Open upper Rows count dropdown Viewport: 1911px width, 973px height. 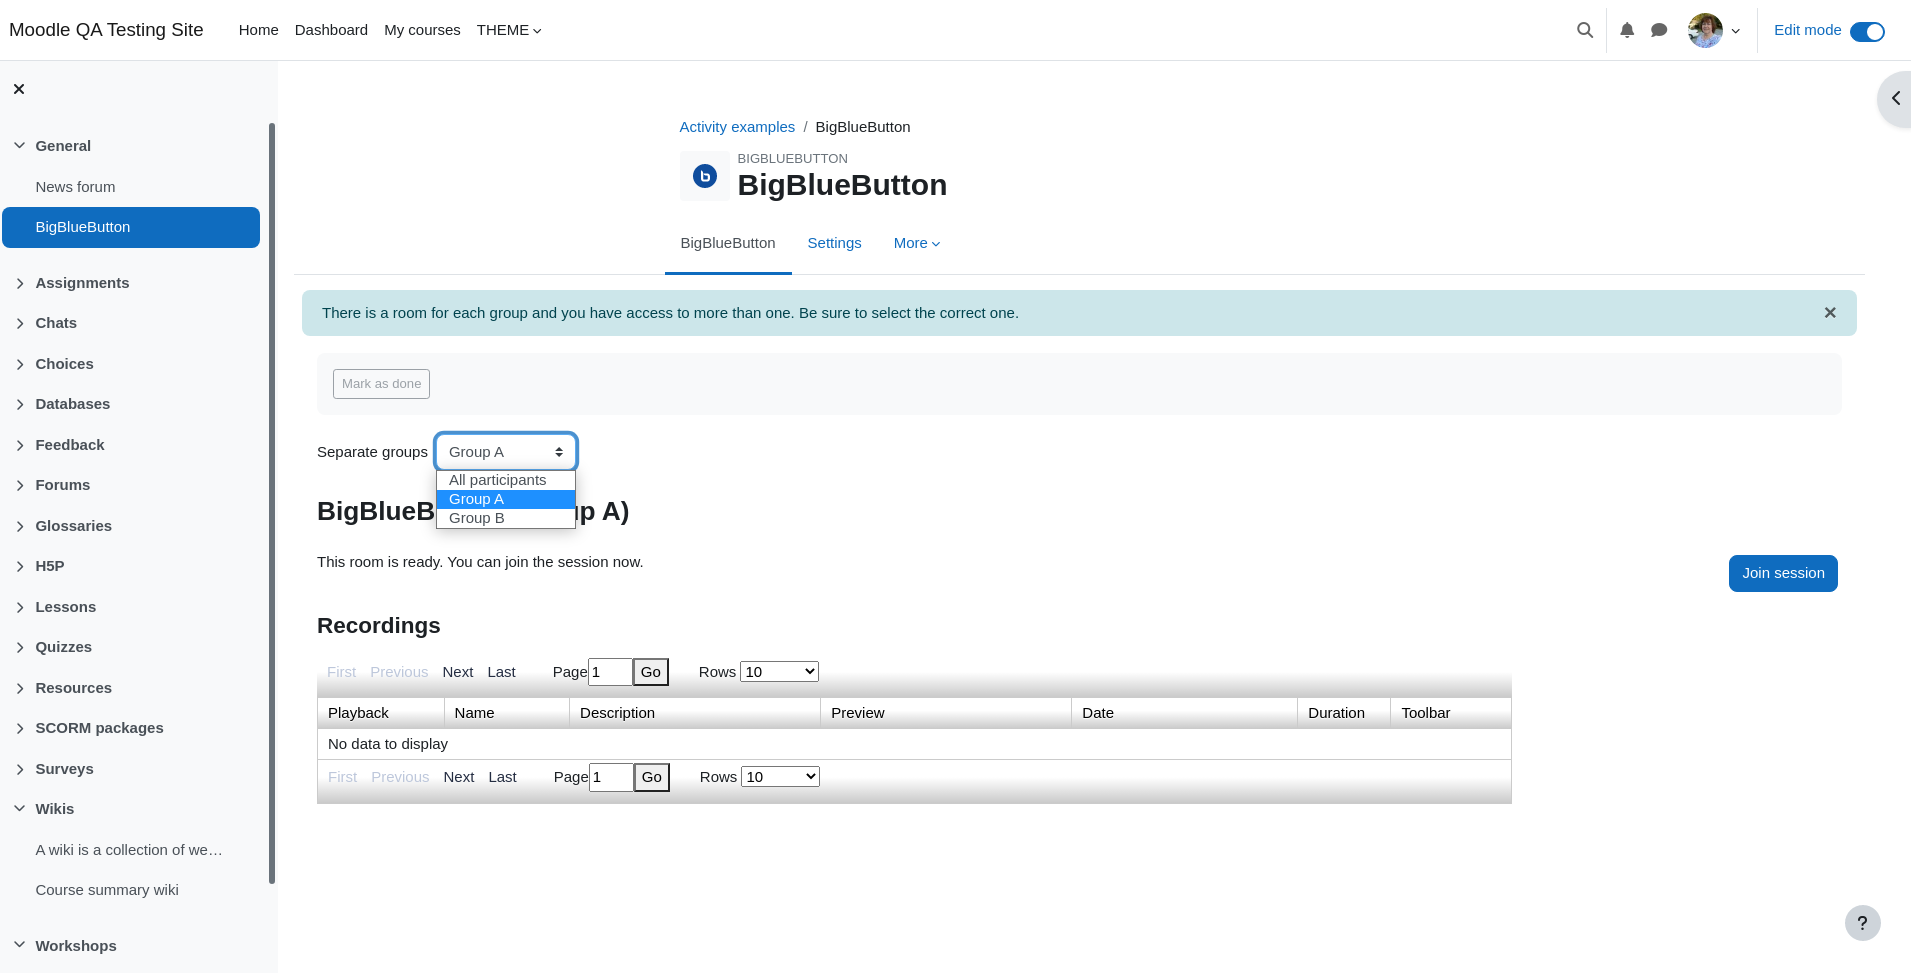pyautogui.click(x=779, y=672)
